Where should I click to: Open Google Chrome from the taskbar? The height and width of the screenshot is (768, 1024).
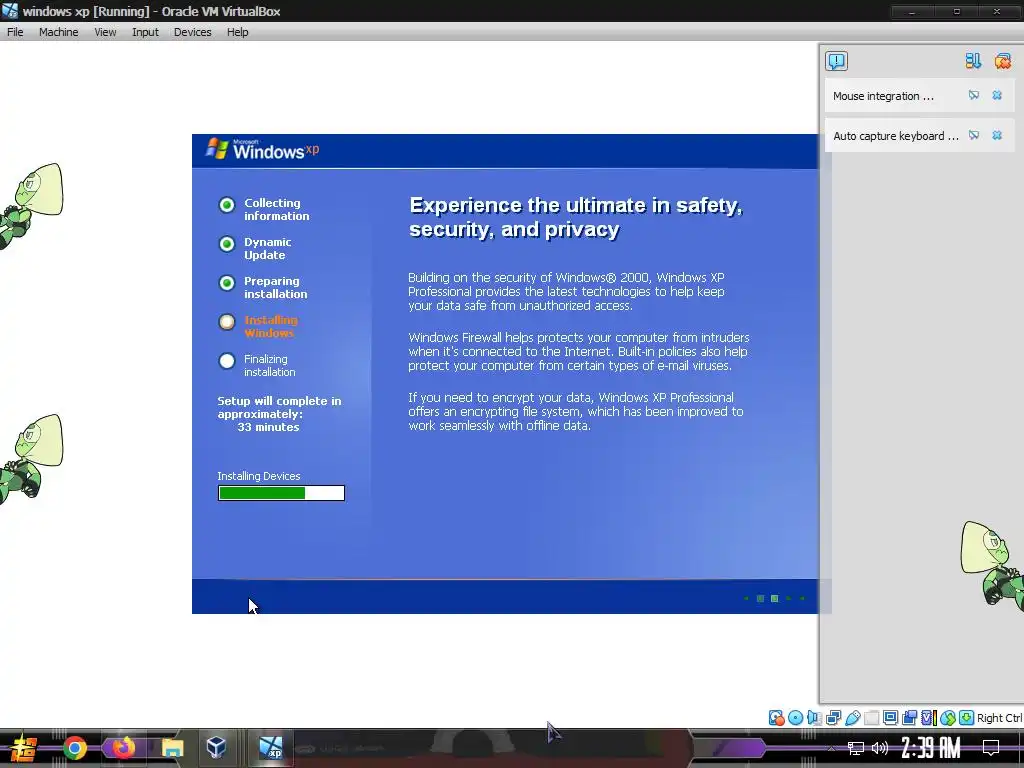pos(75,748)
